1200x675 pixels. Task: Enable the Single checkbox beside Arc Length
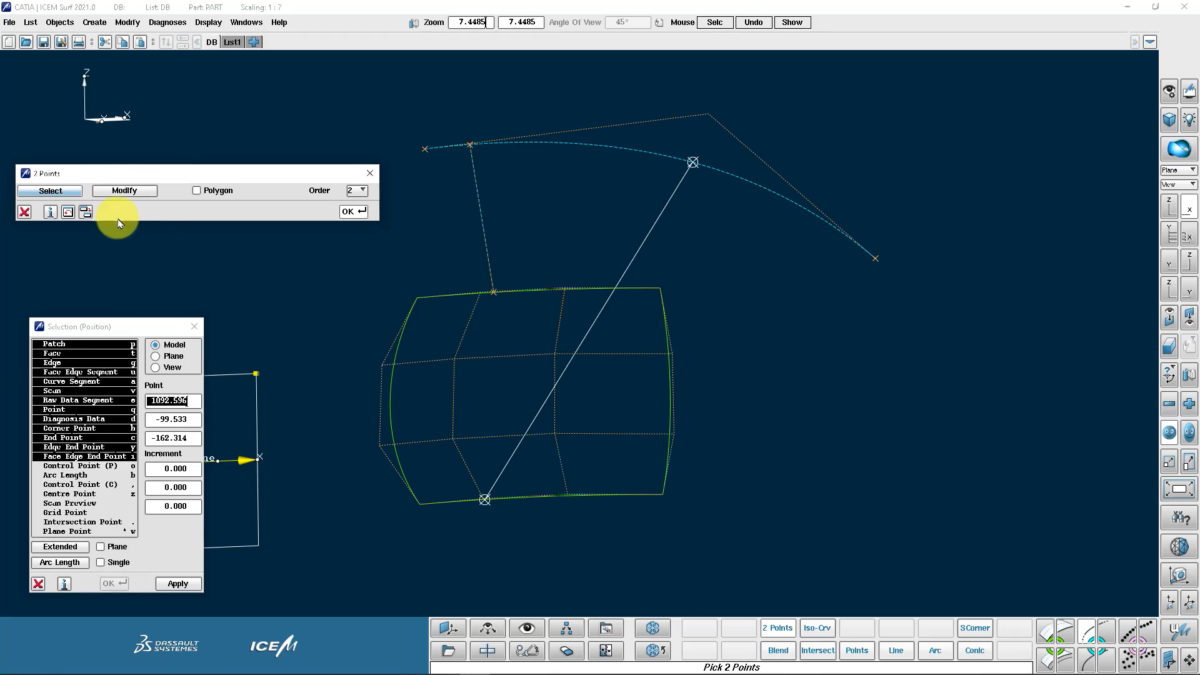coord(100,562)
